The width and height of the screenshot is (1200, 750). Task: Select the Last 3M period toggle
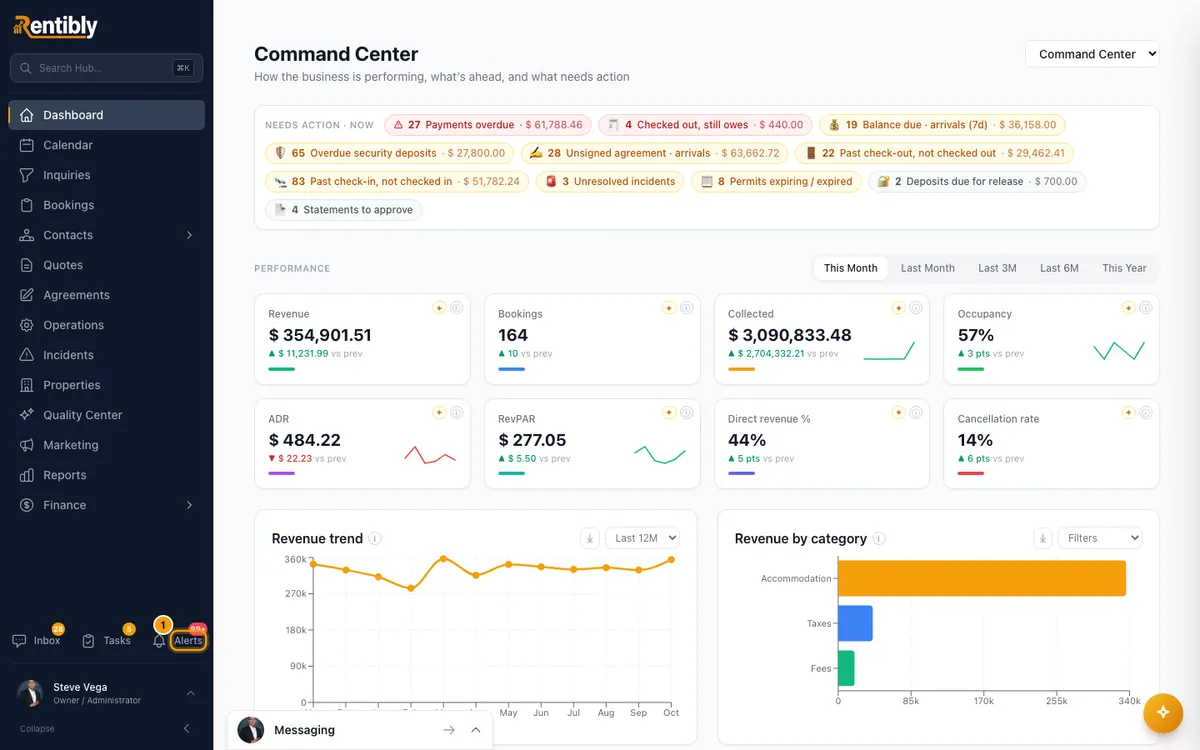click(997, 268)
